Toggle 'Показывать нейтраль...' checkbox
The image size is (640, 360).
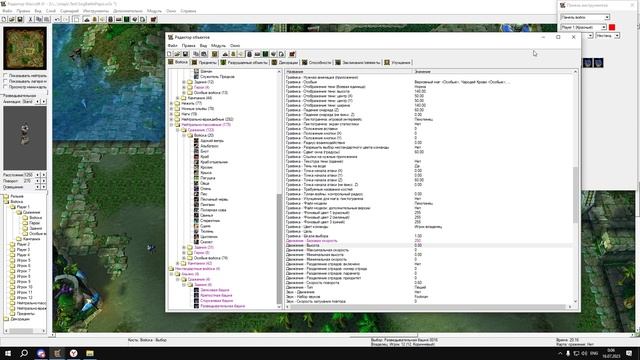tap(6, 76)
